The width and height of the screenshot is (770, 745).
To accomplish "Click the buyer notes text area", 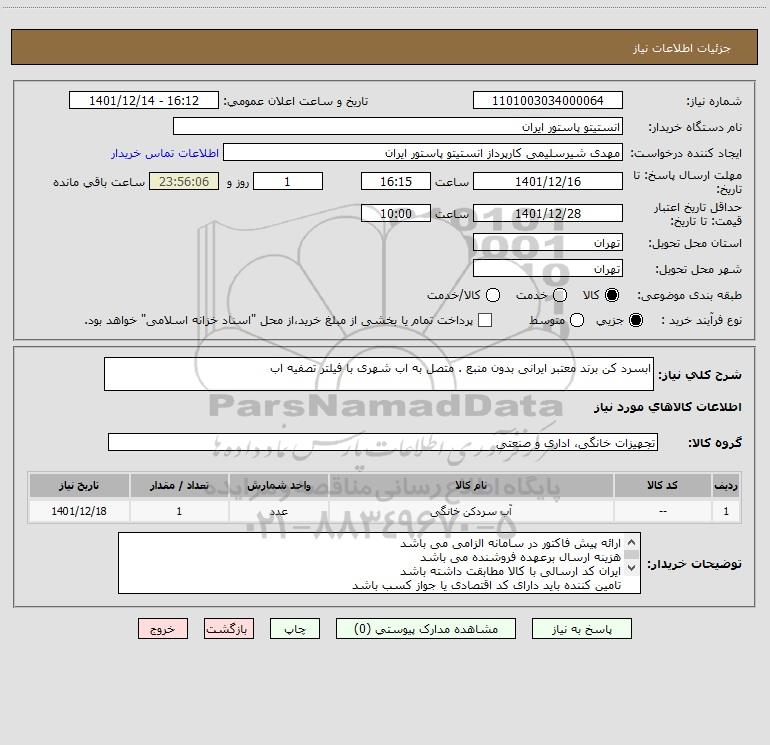I will pos(379,563).
